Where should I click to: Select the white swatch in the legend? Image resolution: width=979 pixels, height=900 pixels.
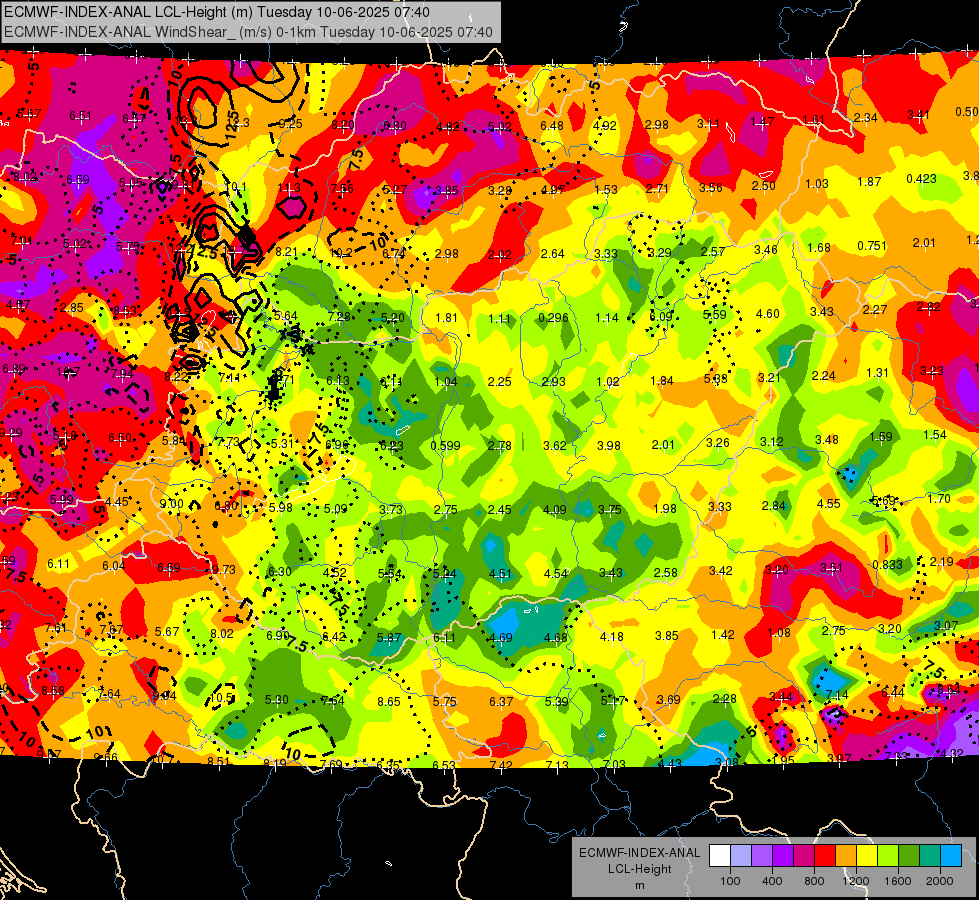tap(720, 856)
